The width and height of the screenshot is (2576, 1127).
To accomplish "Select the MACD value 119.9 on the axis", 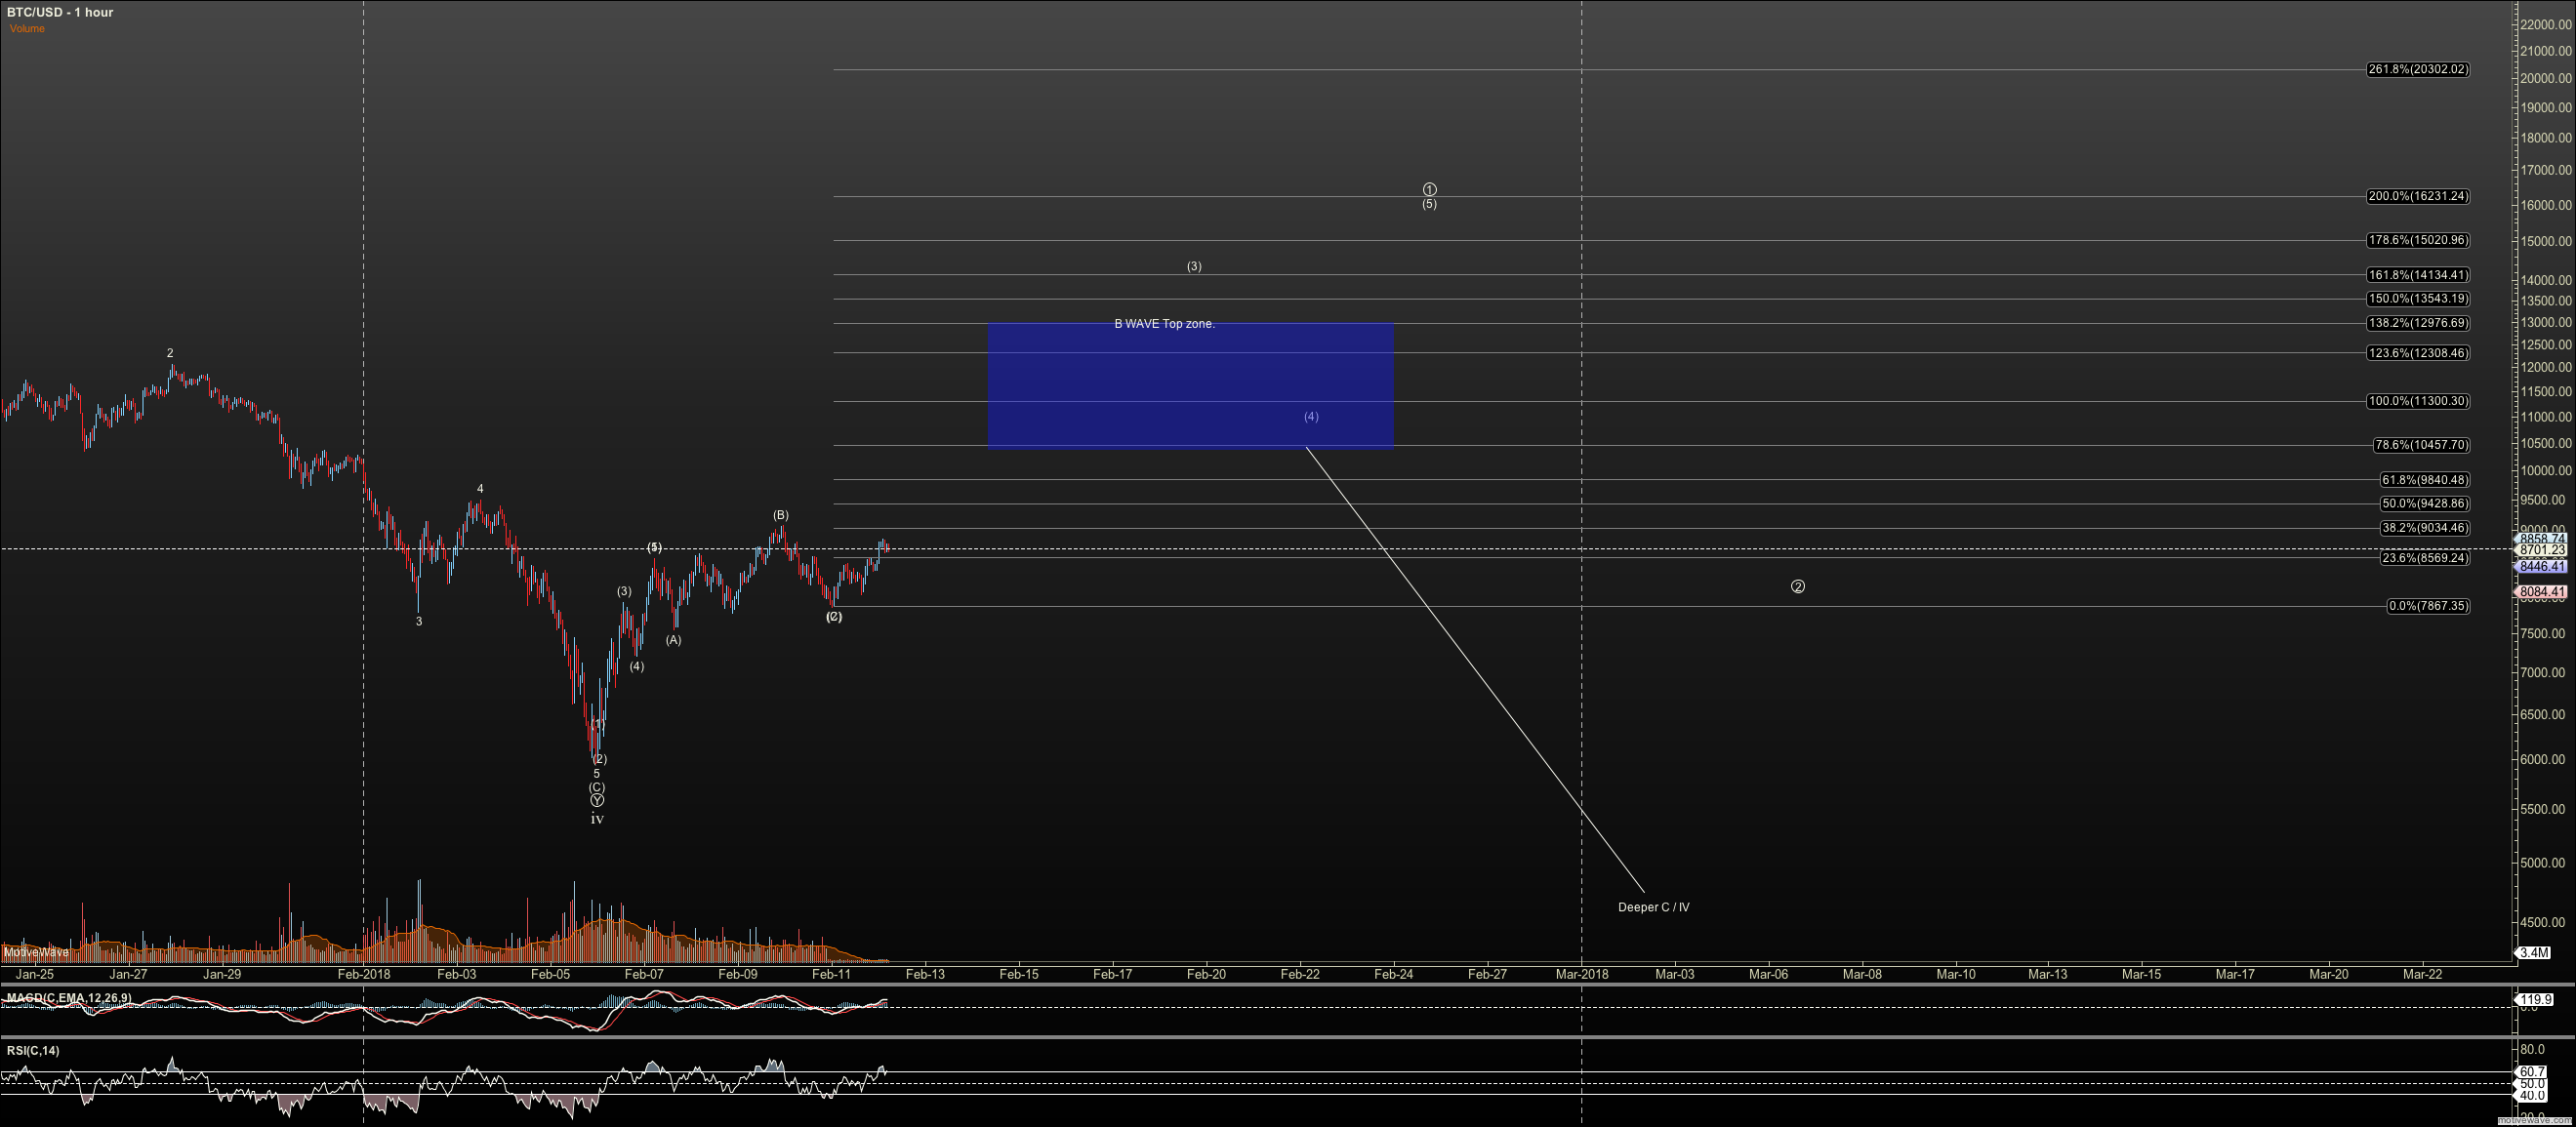I will tap(2536, 1000).
